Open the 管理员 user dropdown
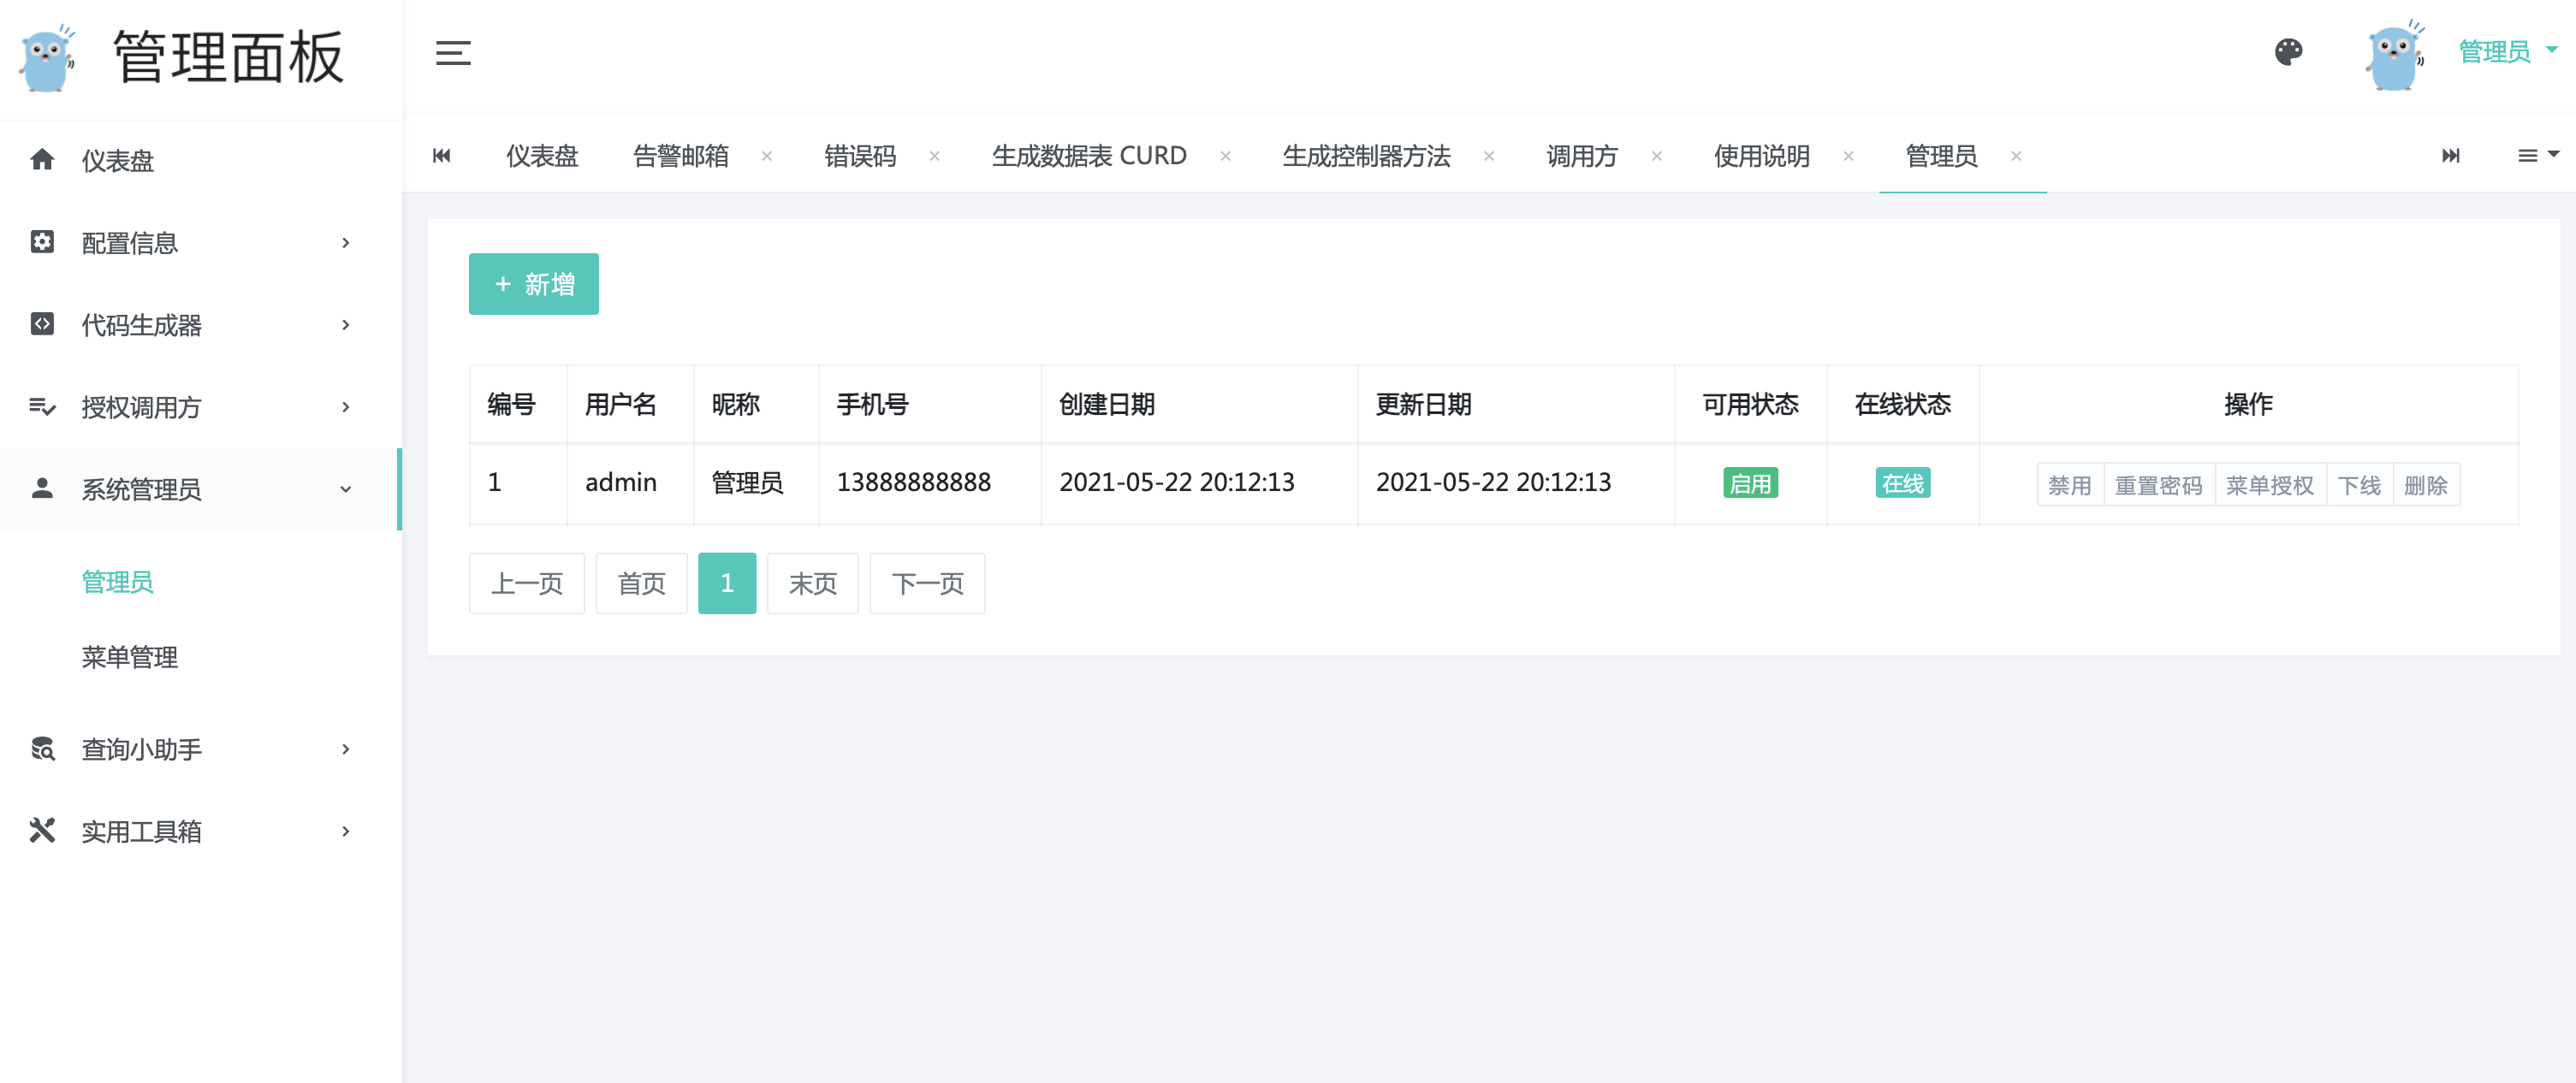Image resolution: width=2576 pixels, height=1083 pixels. tap(2507, 52)
